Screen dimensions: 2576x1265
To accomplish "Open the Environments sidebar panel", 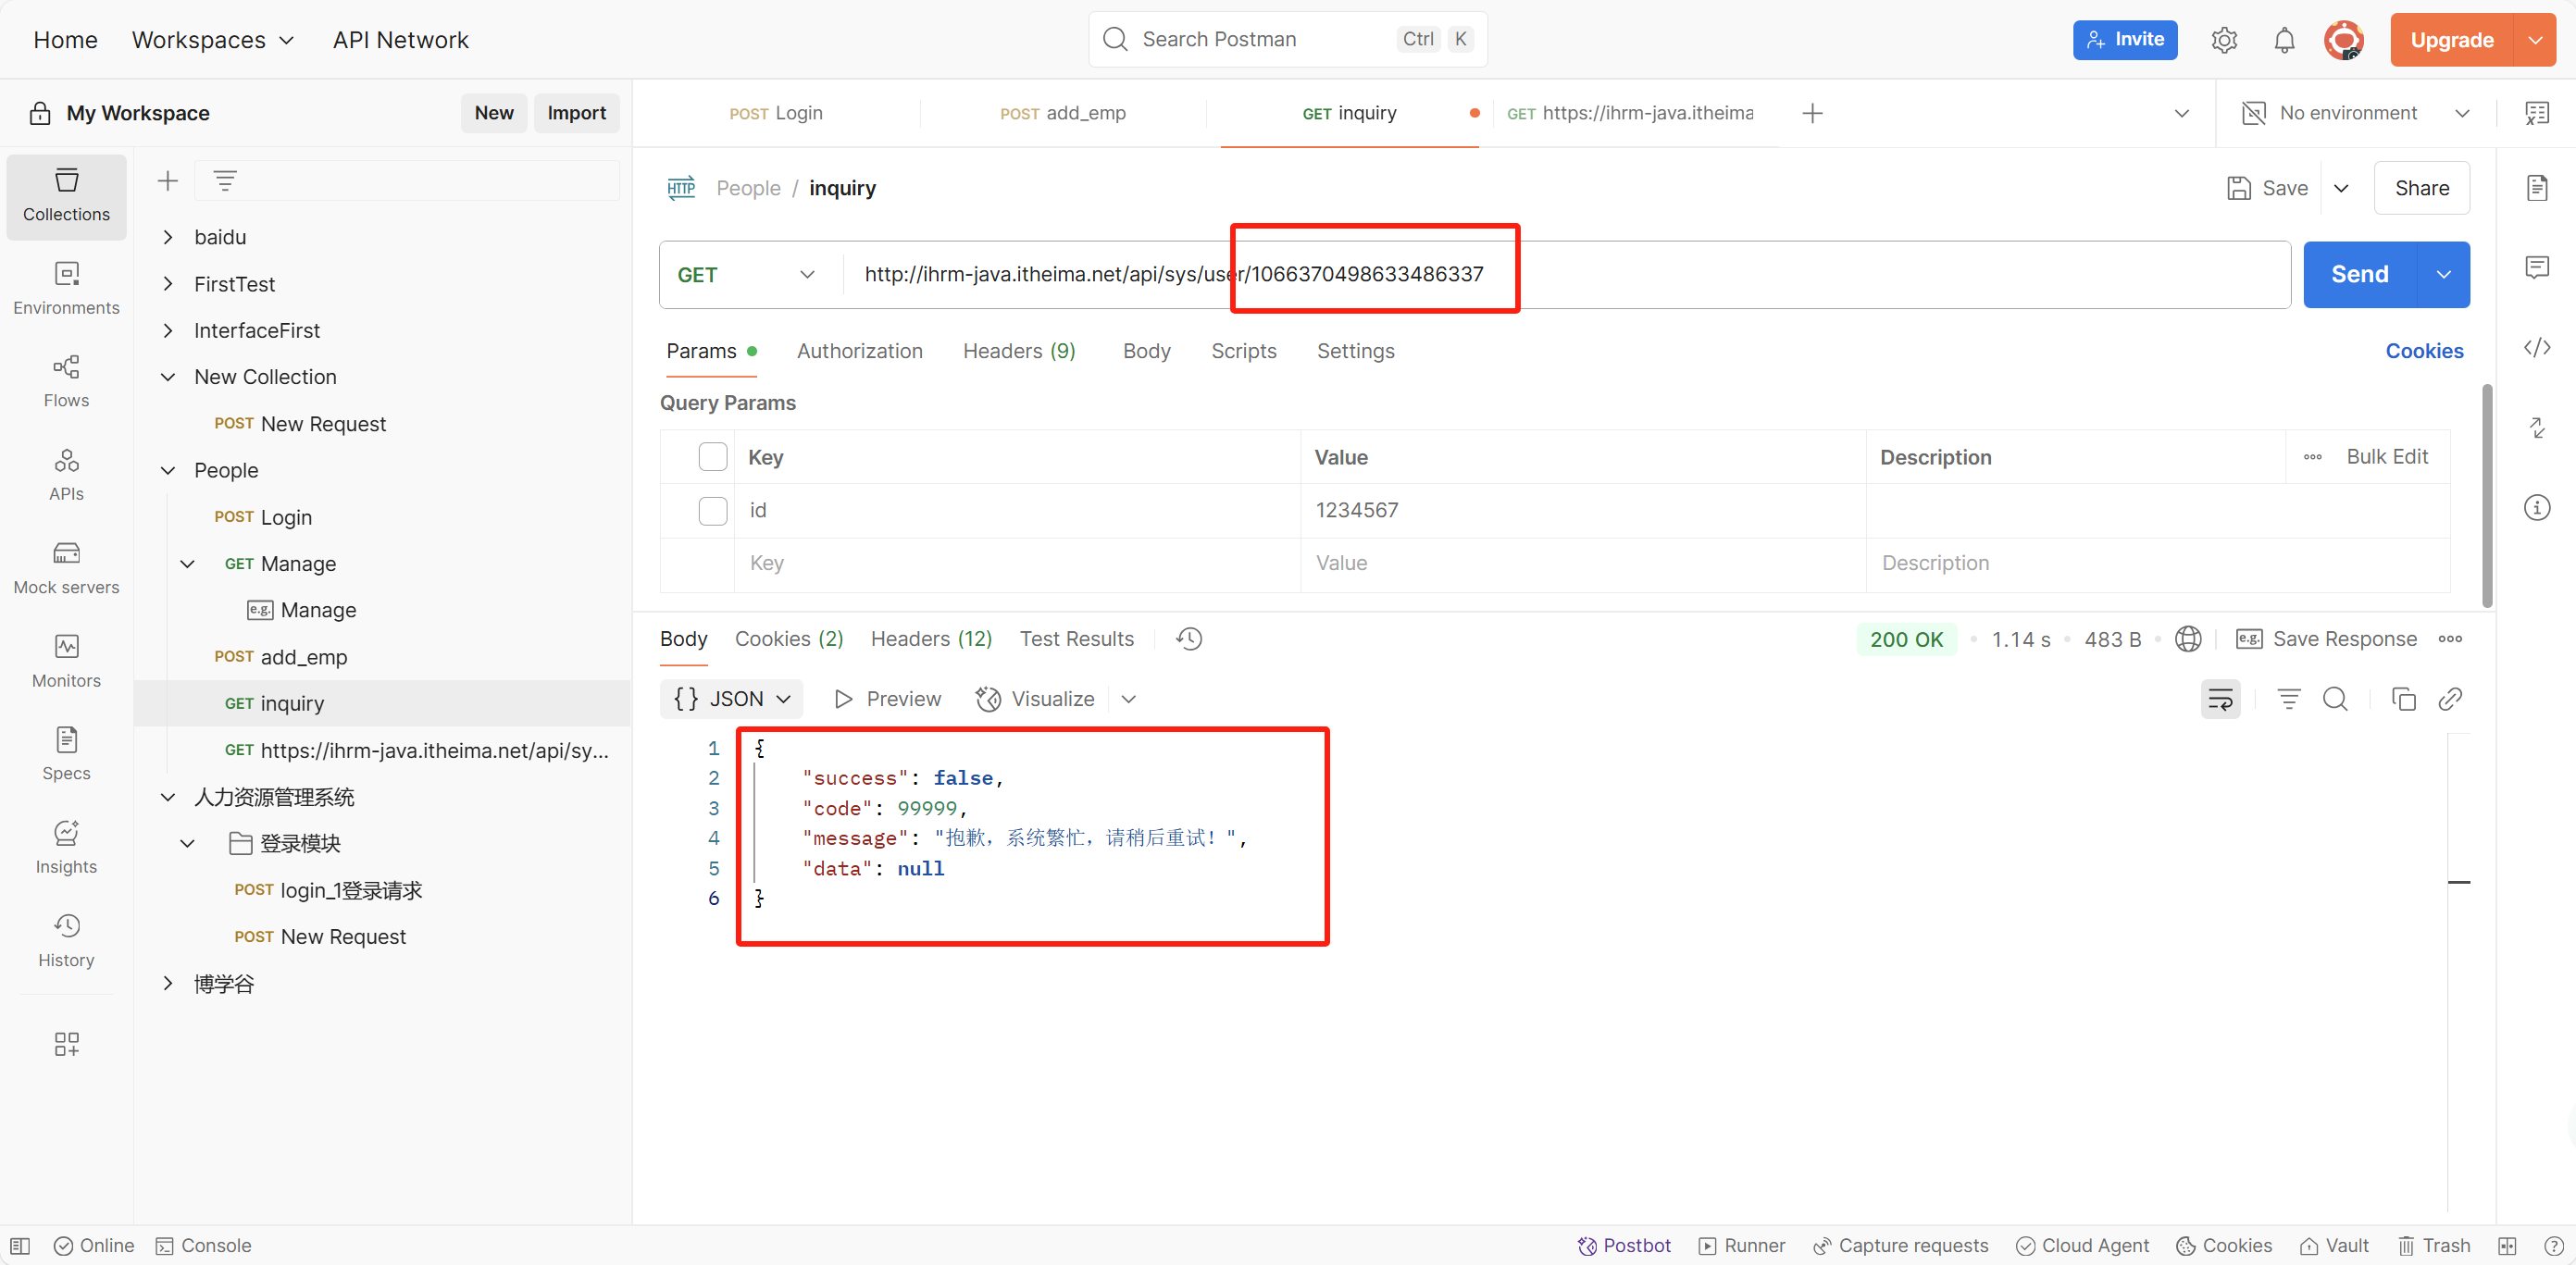I will 66,288.
